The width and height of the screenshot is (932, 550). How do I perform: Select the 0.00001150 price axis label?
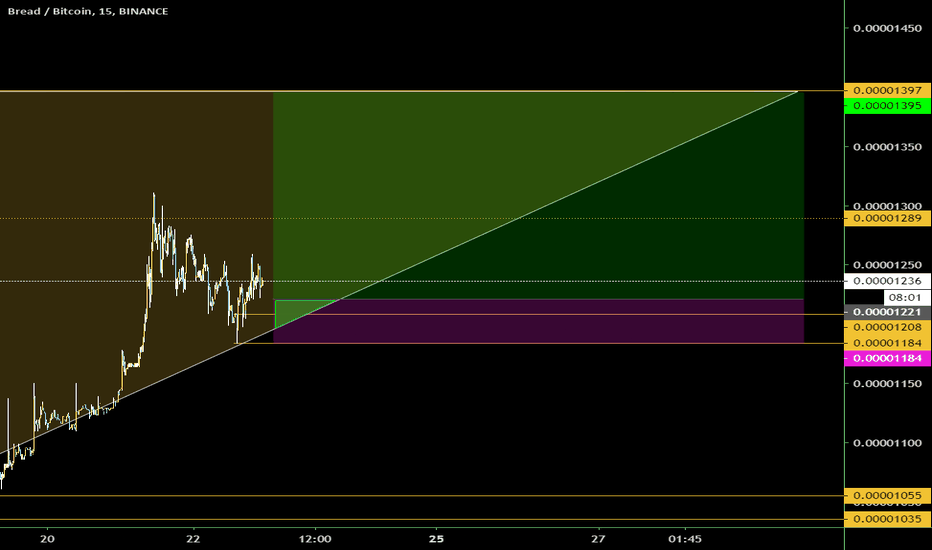887,384
